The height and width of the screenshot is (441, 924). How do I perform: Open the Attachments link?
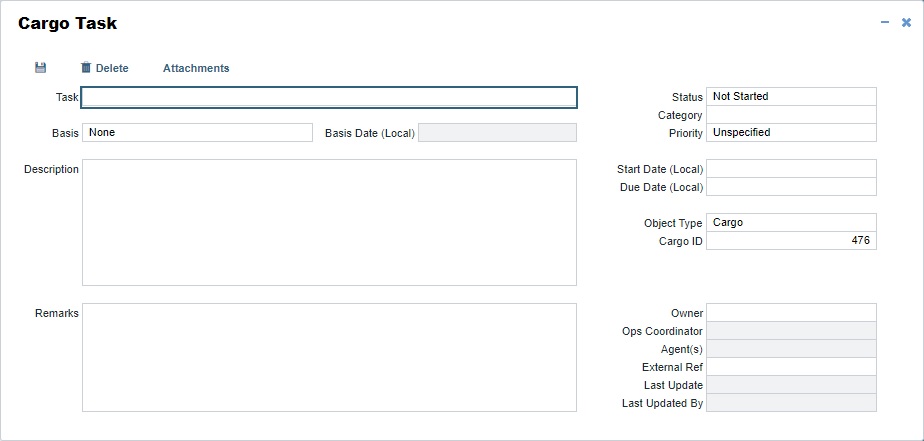196,68
